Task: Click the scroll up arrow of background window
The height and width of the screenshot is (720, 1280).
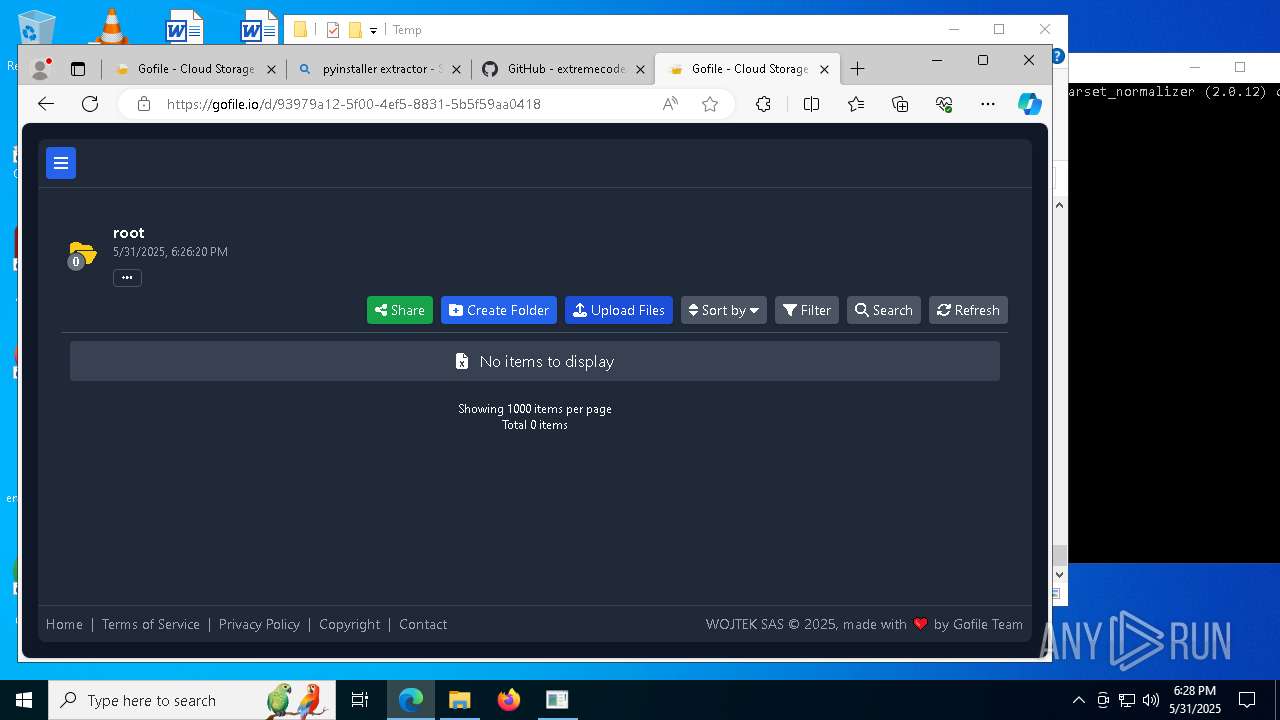Action: click(1060, 205)
